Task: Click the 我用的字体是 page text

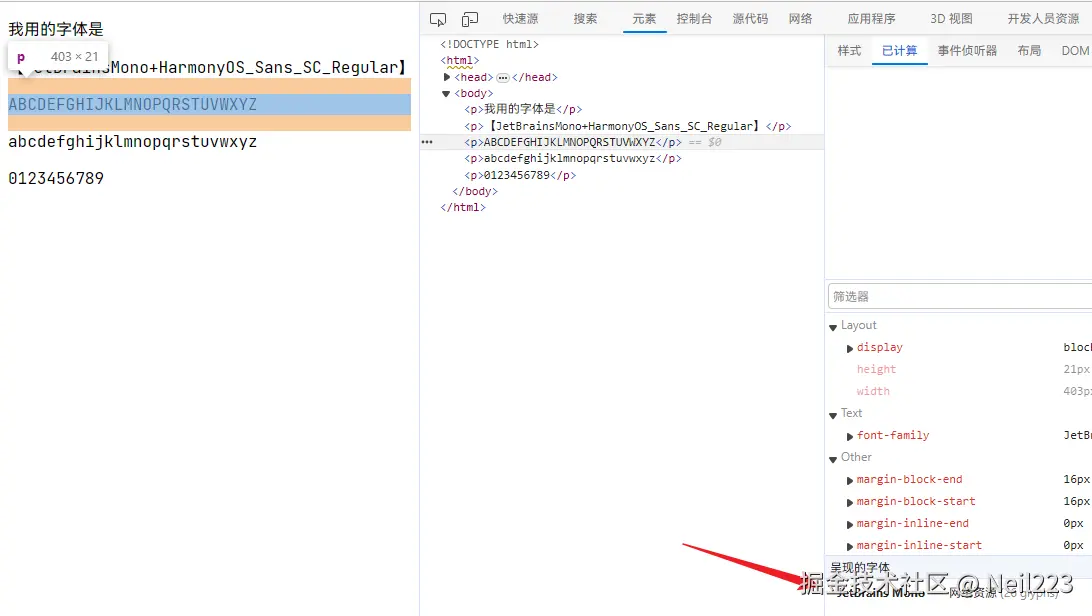Action: coord(56,29)
